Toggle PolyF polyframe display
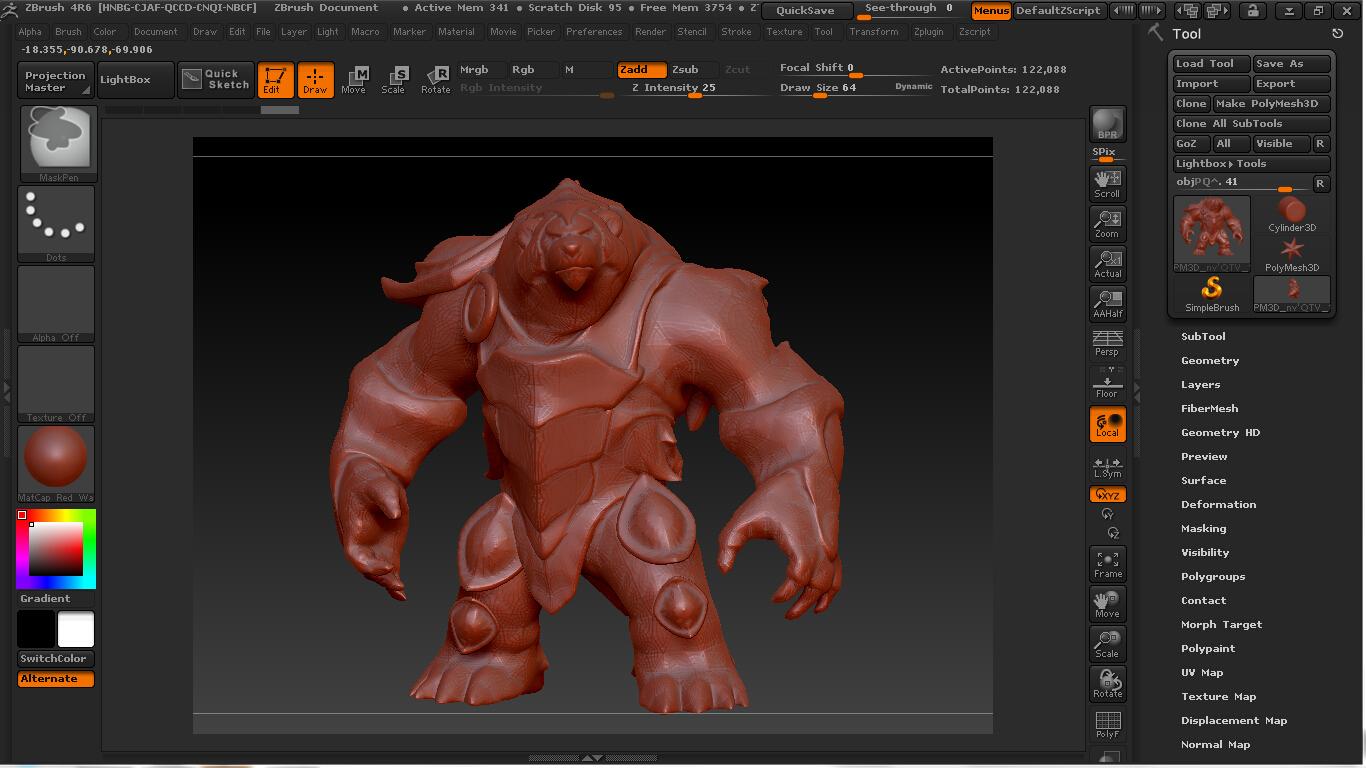1366x768 pixels. click(1107, 724)
